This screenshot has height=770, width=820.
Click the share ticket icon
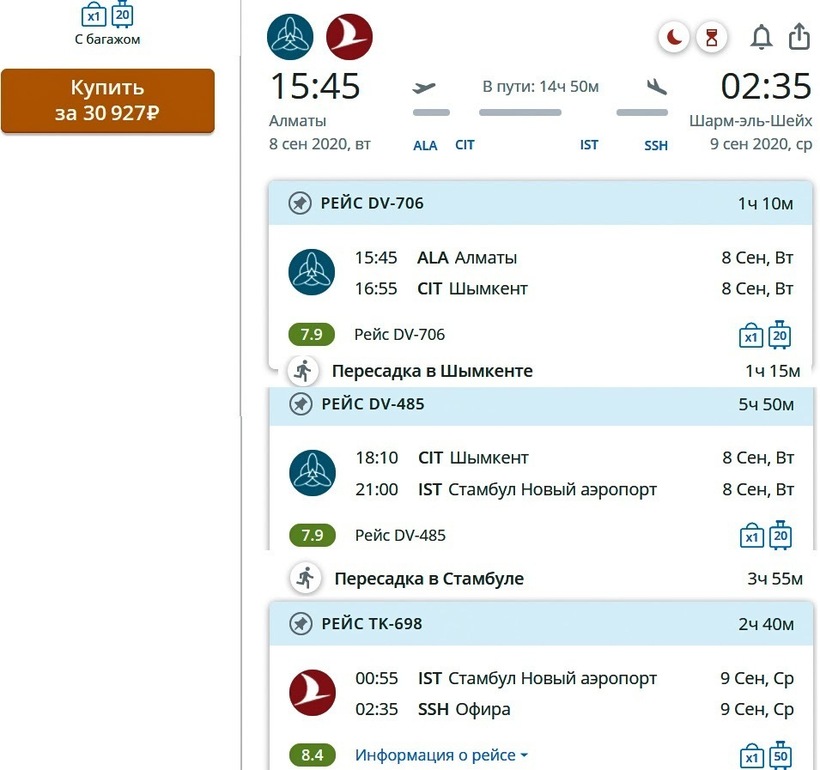pyautogui.click(x=799, y=37)
